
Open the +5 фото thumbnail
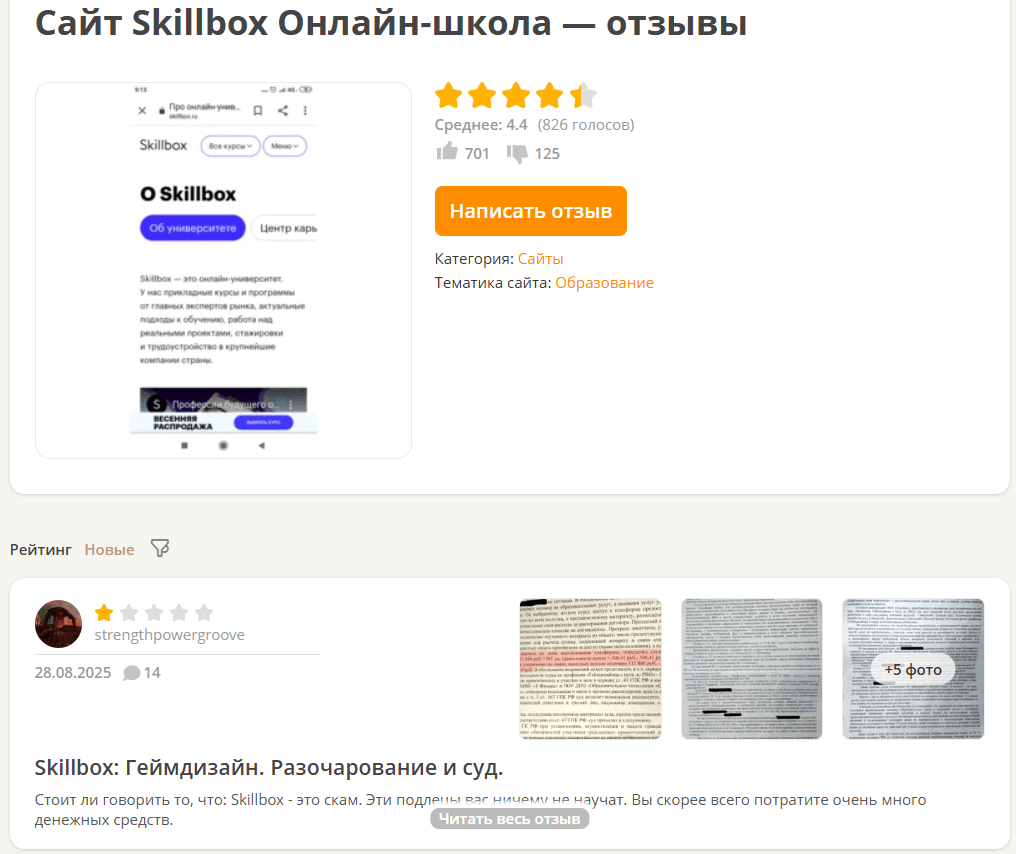[913, 669]
